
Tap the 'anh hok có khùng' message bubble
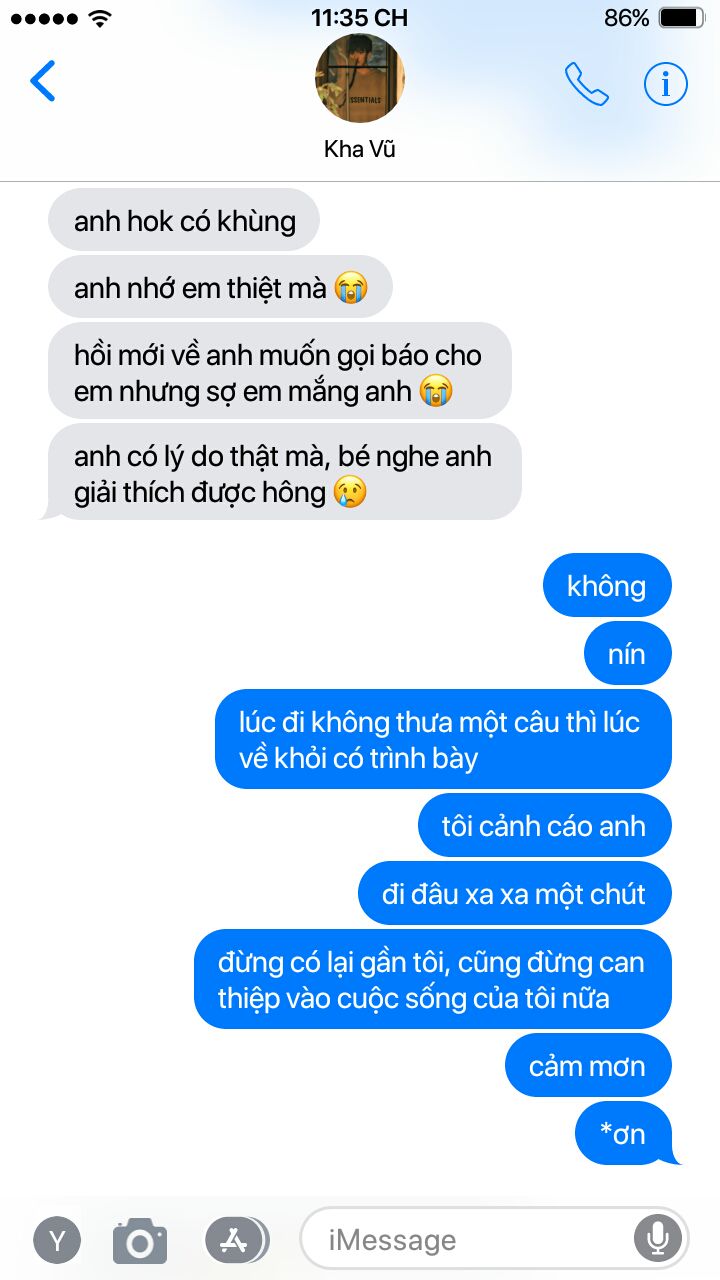coord(184,220)
